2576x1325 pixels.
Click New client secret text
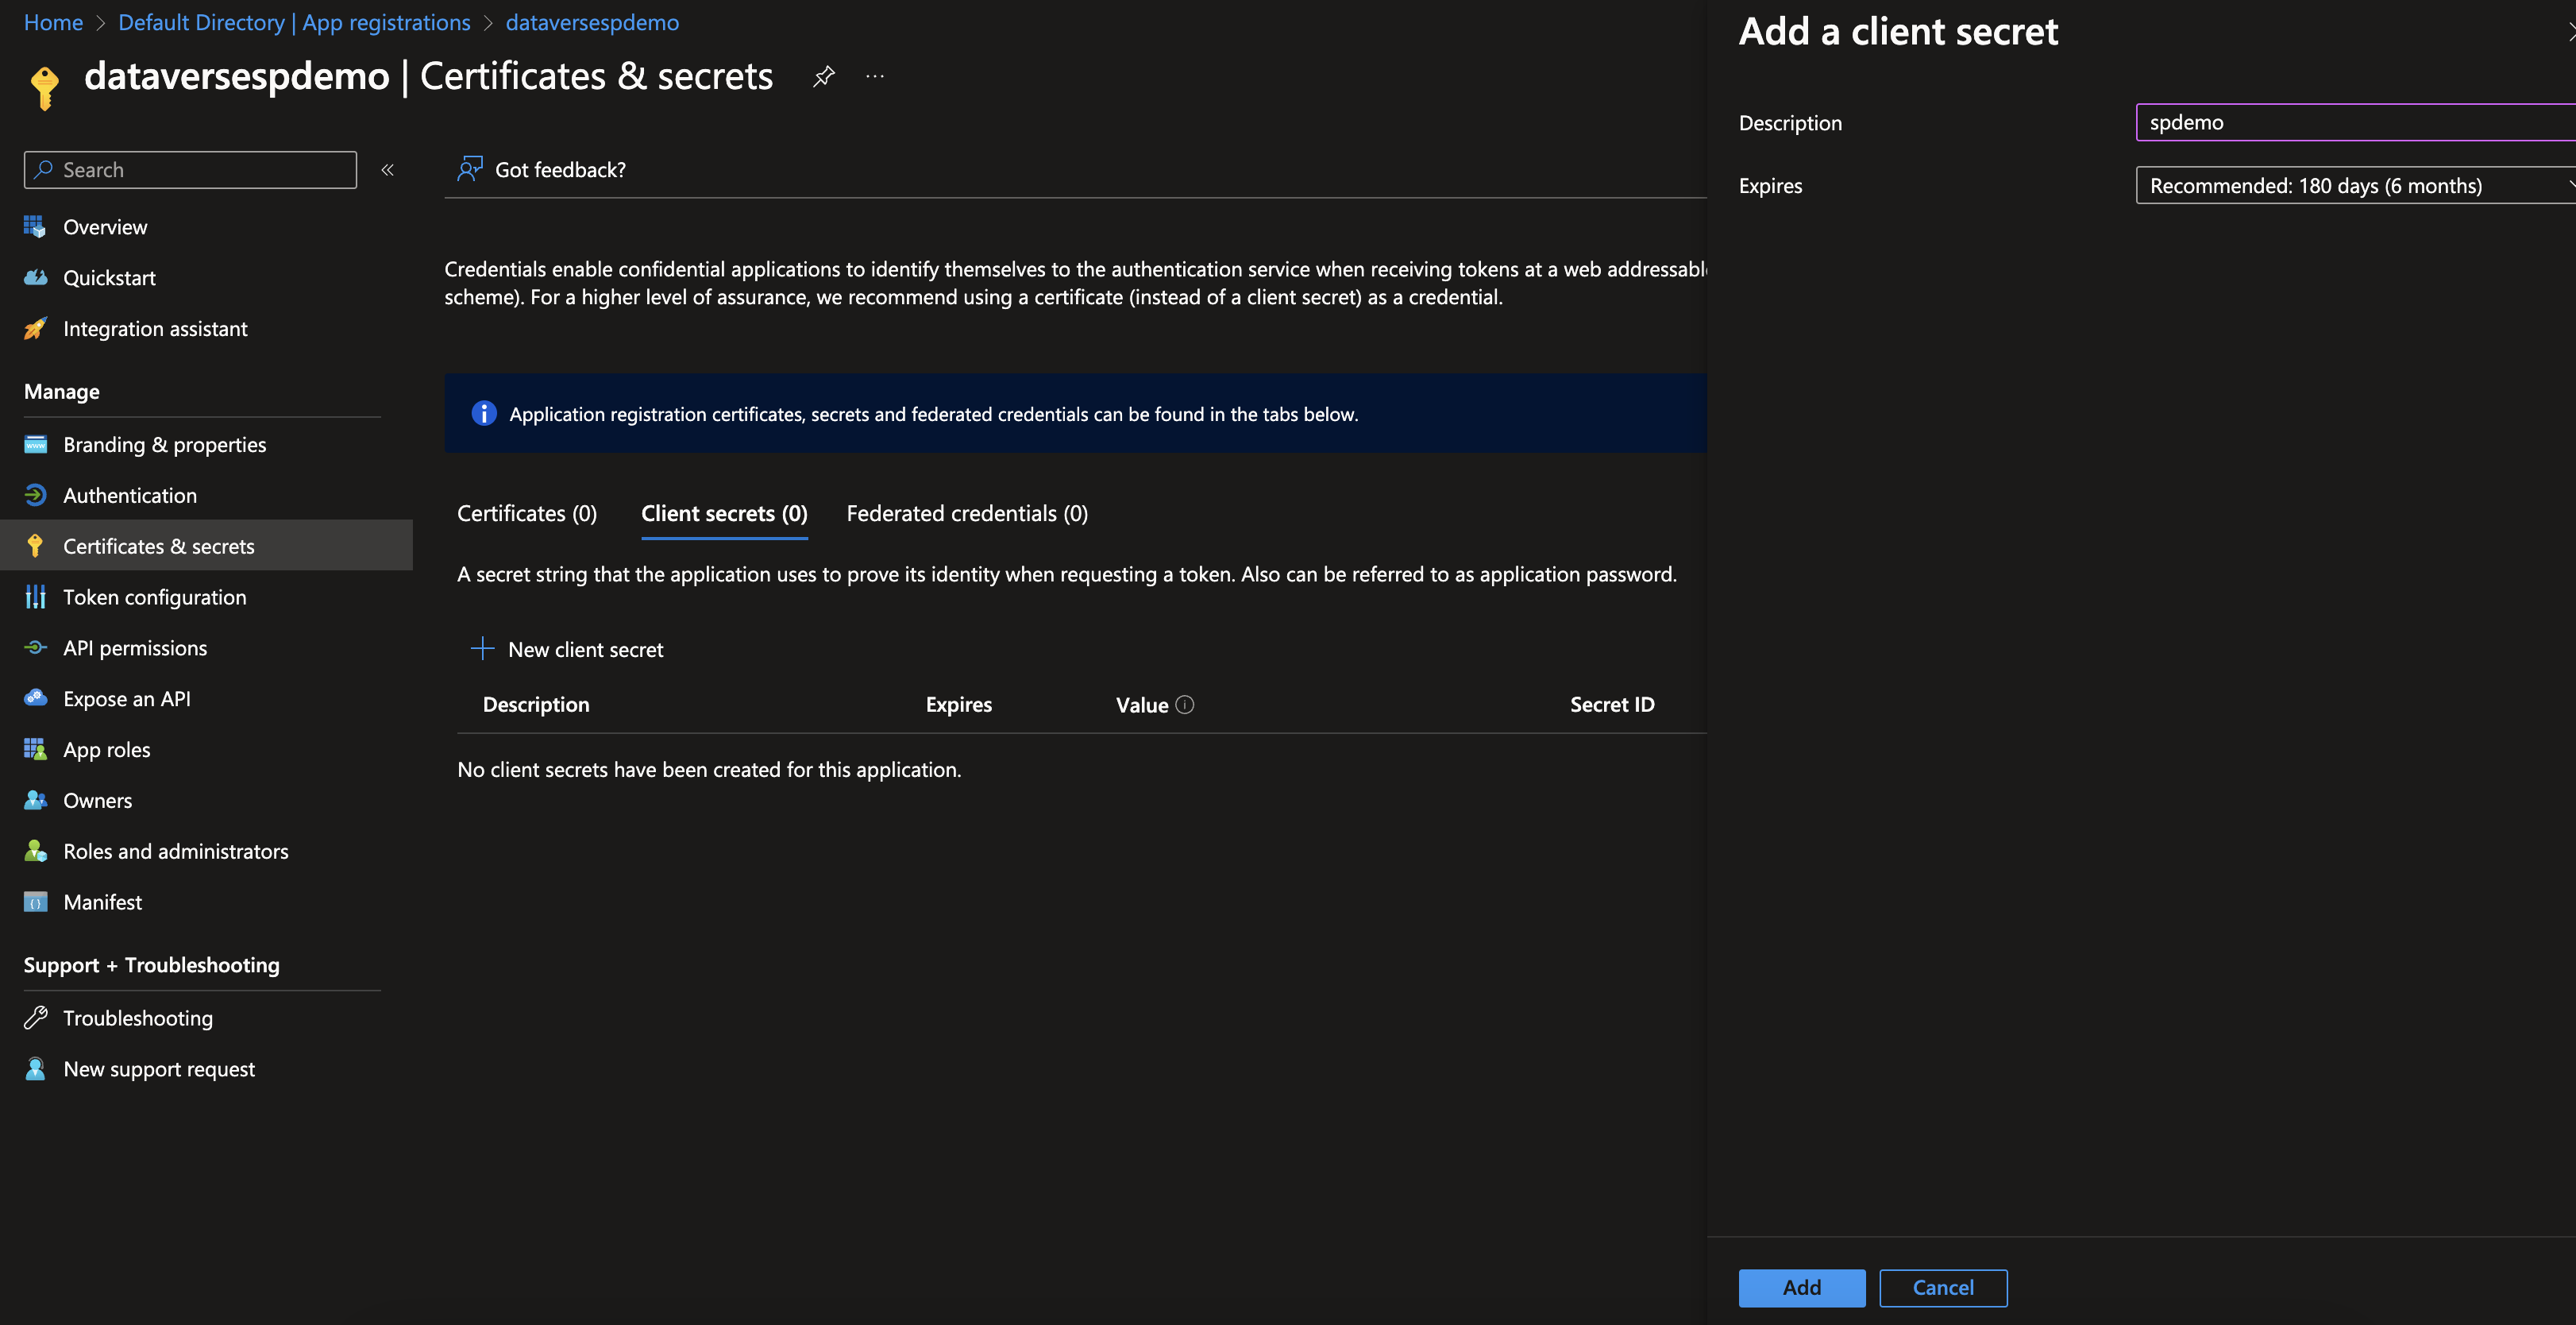tap(586, 649)
